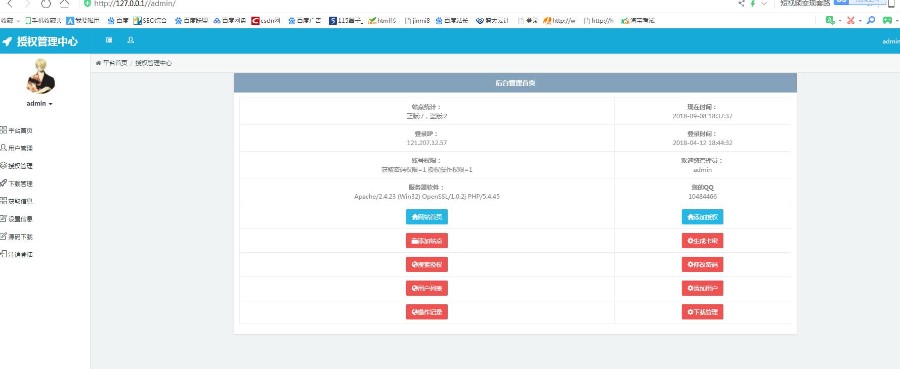Click the rocket logo in the blue header
This screenshot has height=369, width=900.
(7, 41)
